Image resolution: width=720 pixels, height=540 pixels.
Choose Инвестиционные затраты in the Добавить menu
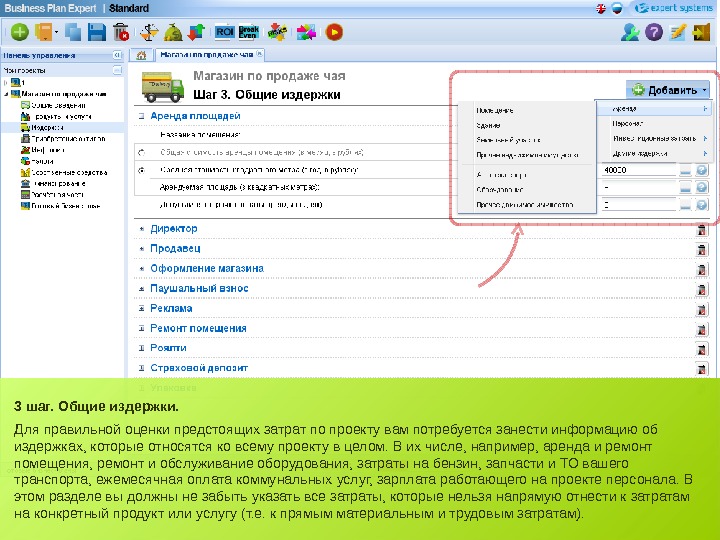point(654,138)
